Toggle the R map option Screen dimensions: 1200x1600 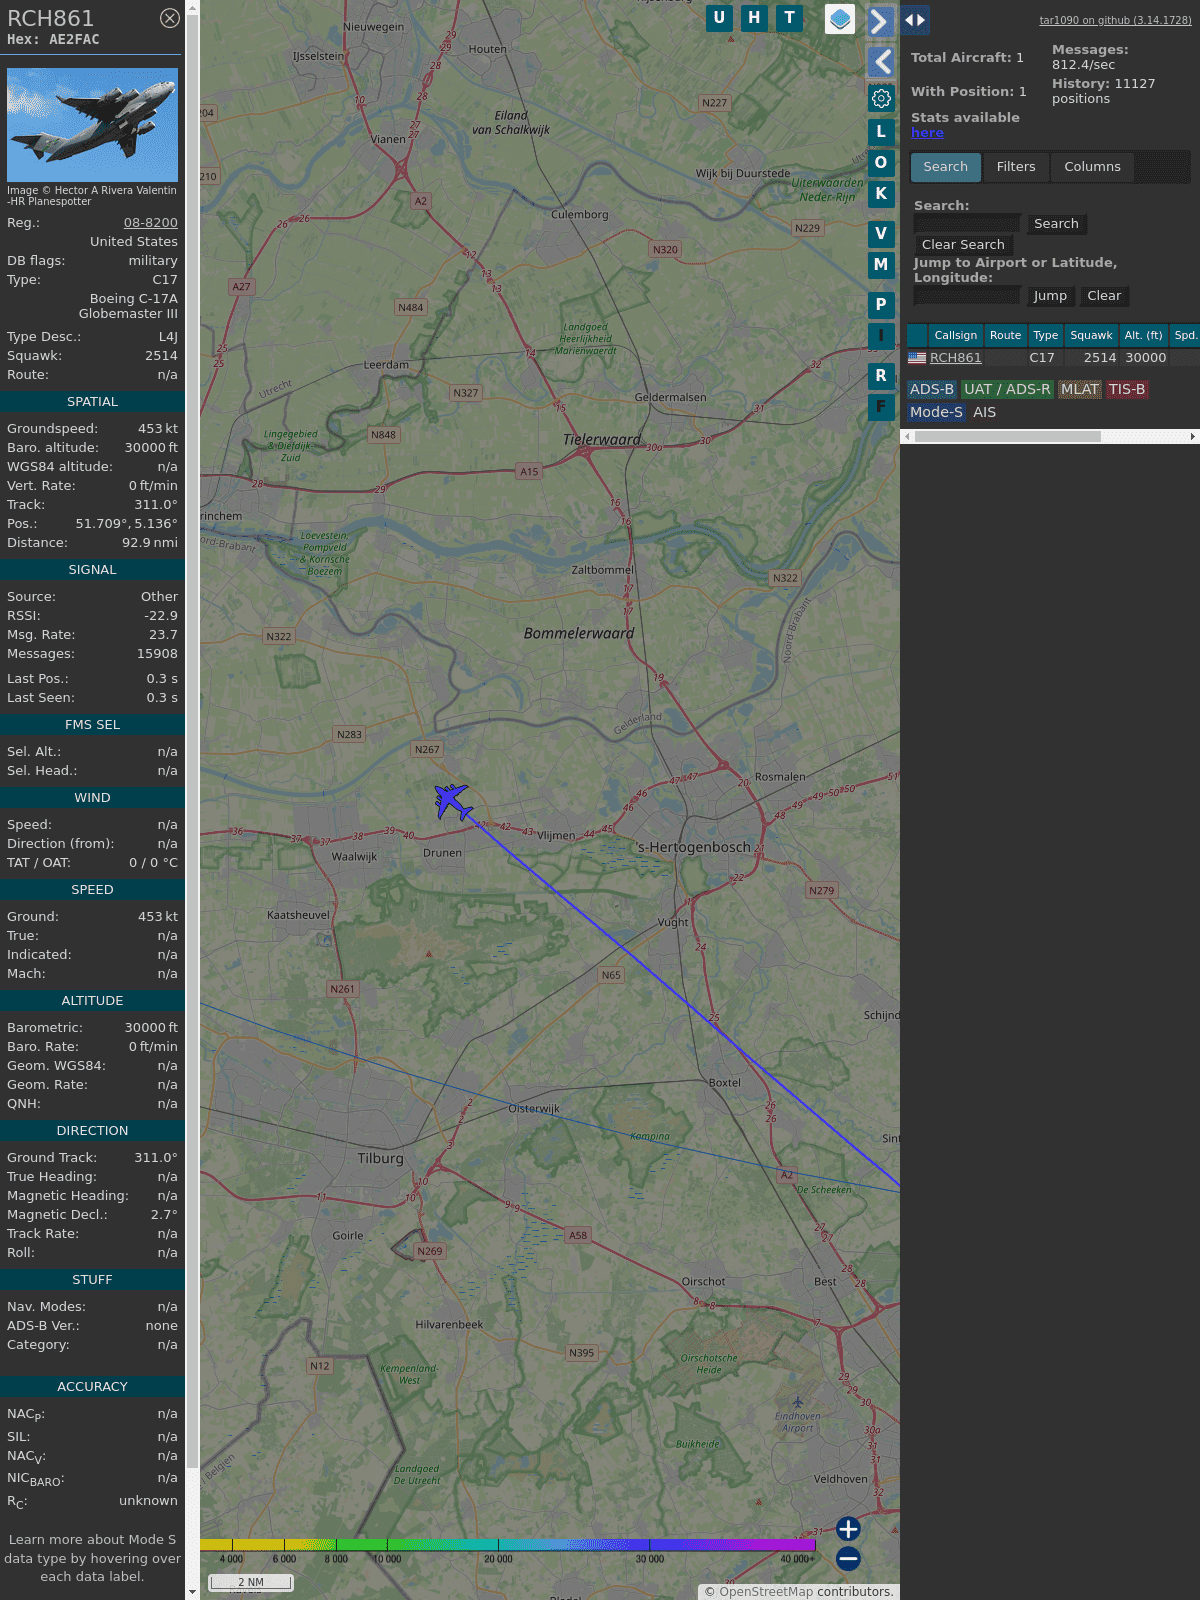coord(881,376)
